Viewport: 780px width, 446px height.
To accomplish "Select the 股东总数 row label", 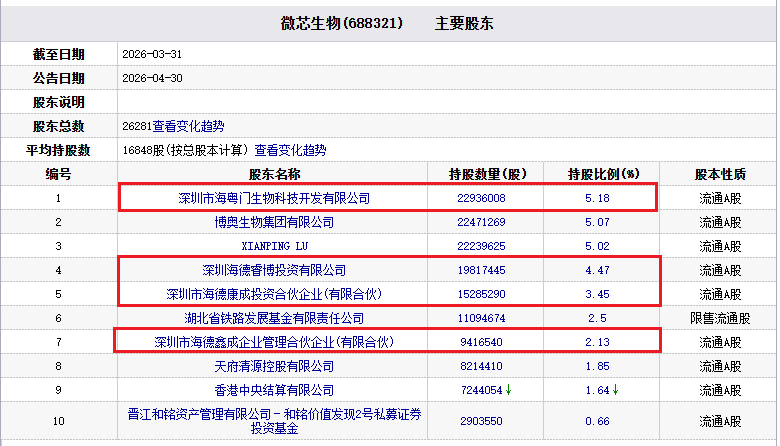I will [x=58, y=126].
